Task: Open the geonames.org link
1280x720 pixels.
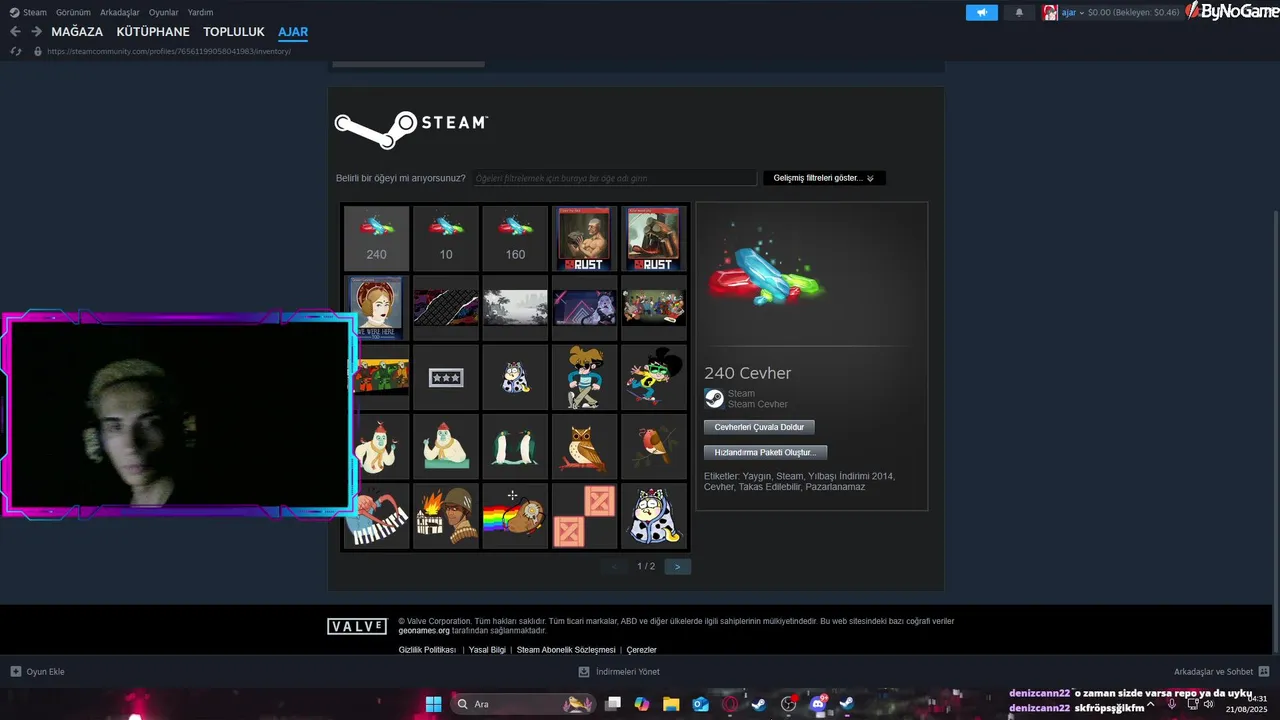Action: coord(424,631)
